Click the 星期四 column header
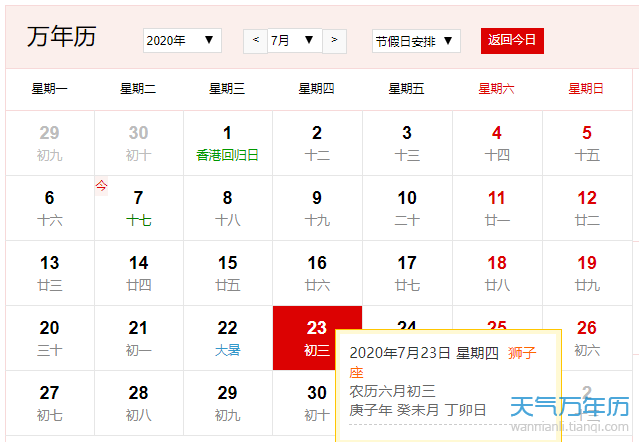 point(317,88)
